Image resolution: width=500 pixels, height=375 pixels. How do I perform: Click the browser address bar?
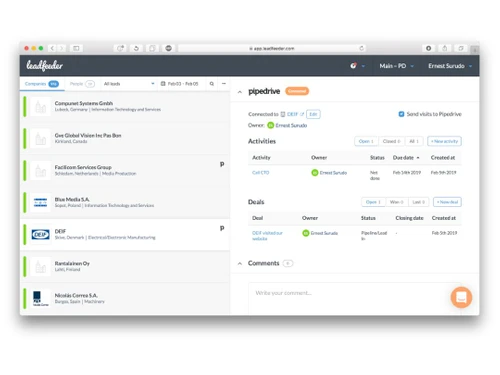(272, 48)
